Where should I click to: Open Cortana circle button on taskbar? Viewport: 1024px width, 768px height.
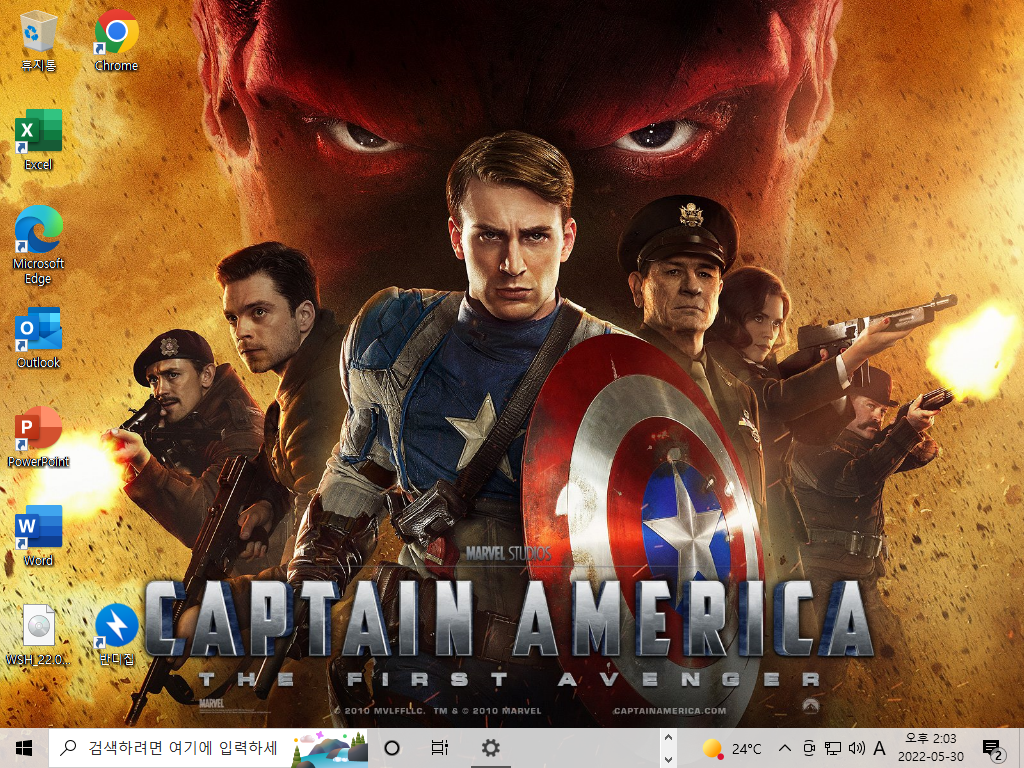pyautogui.click(x=392, y=748)
